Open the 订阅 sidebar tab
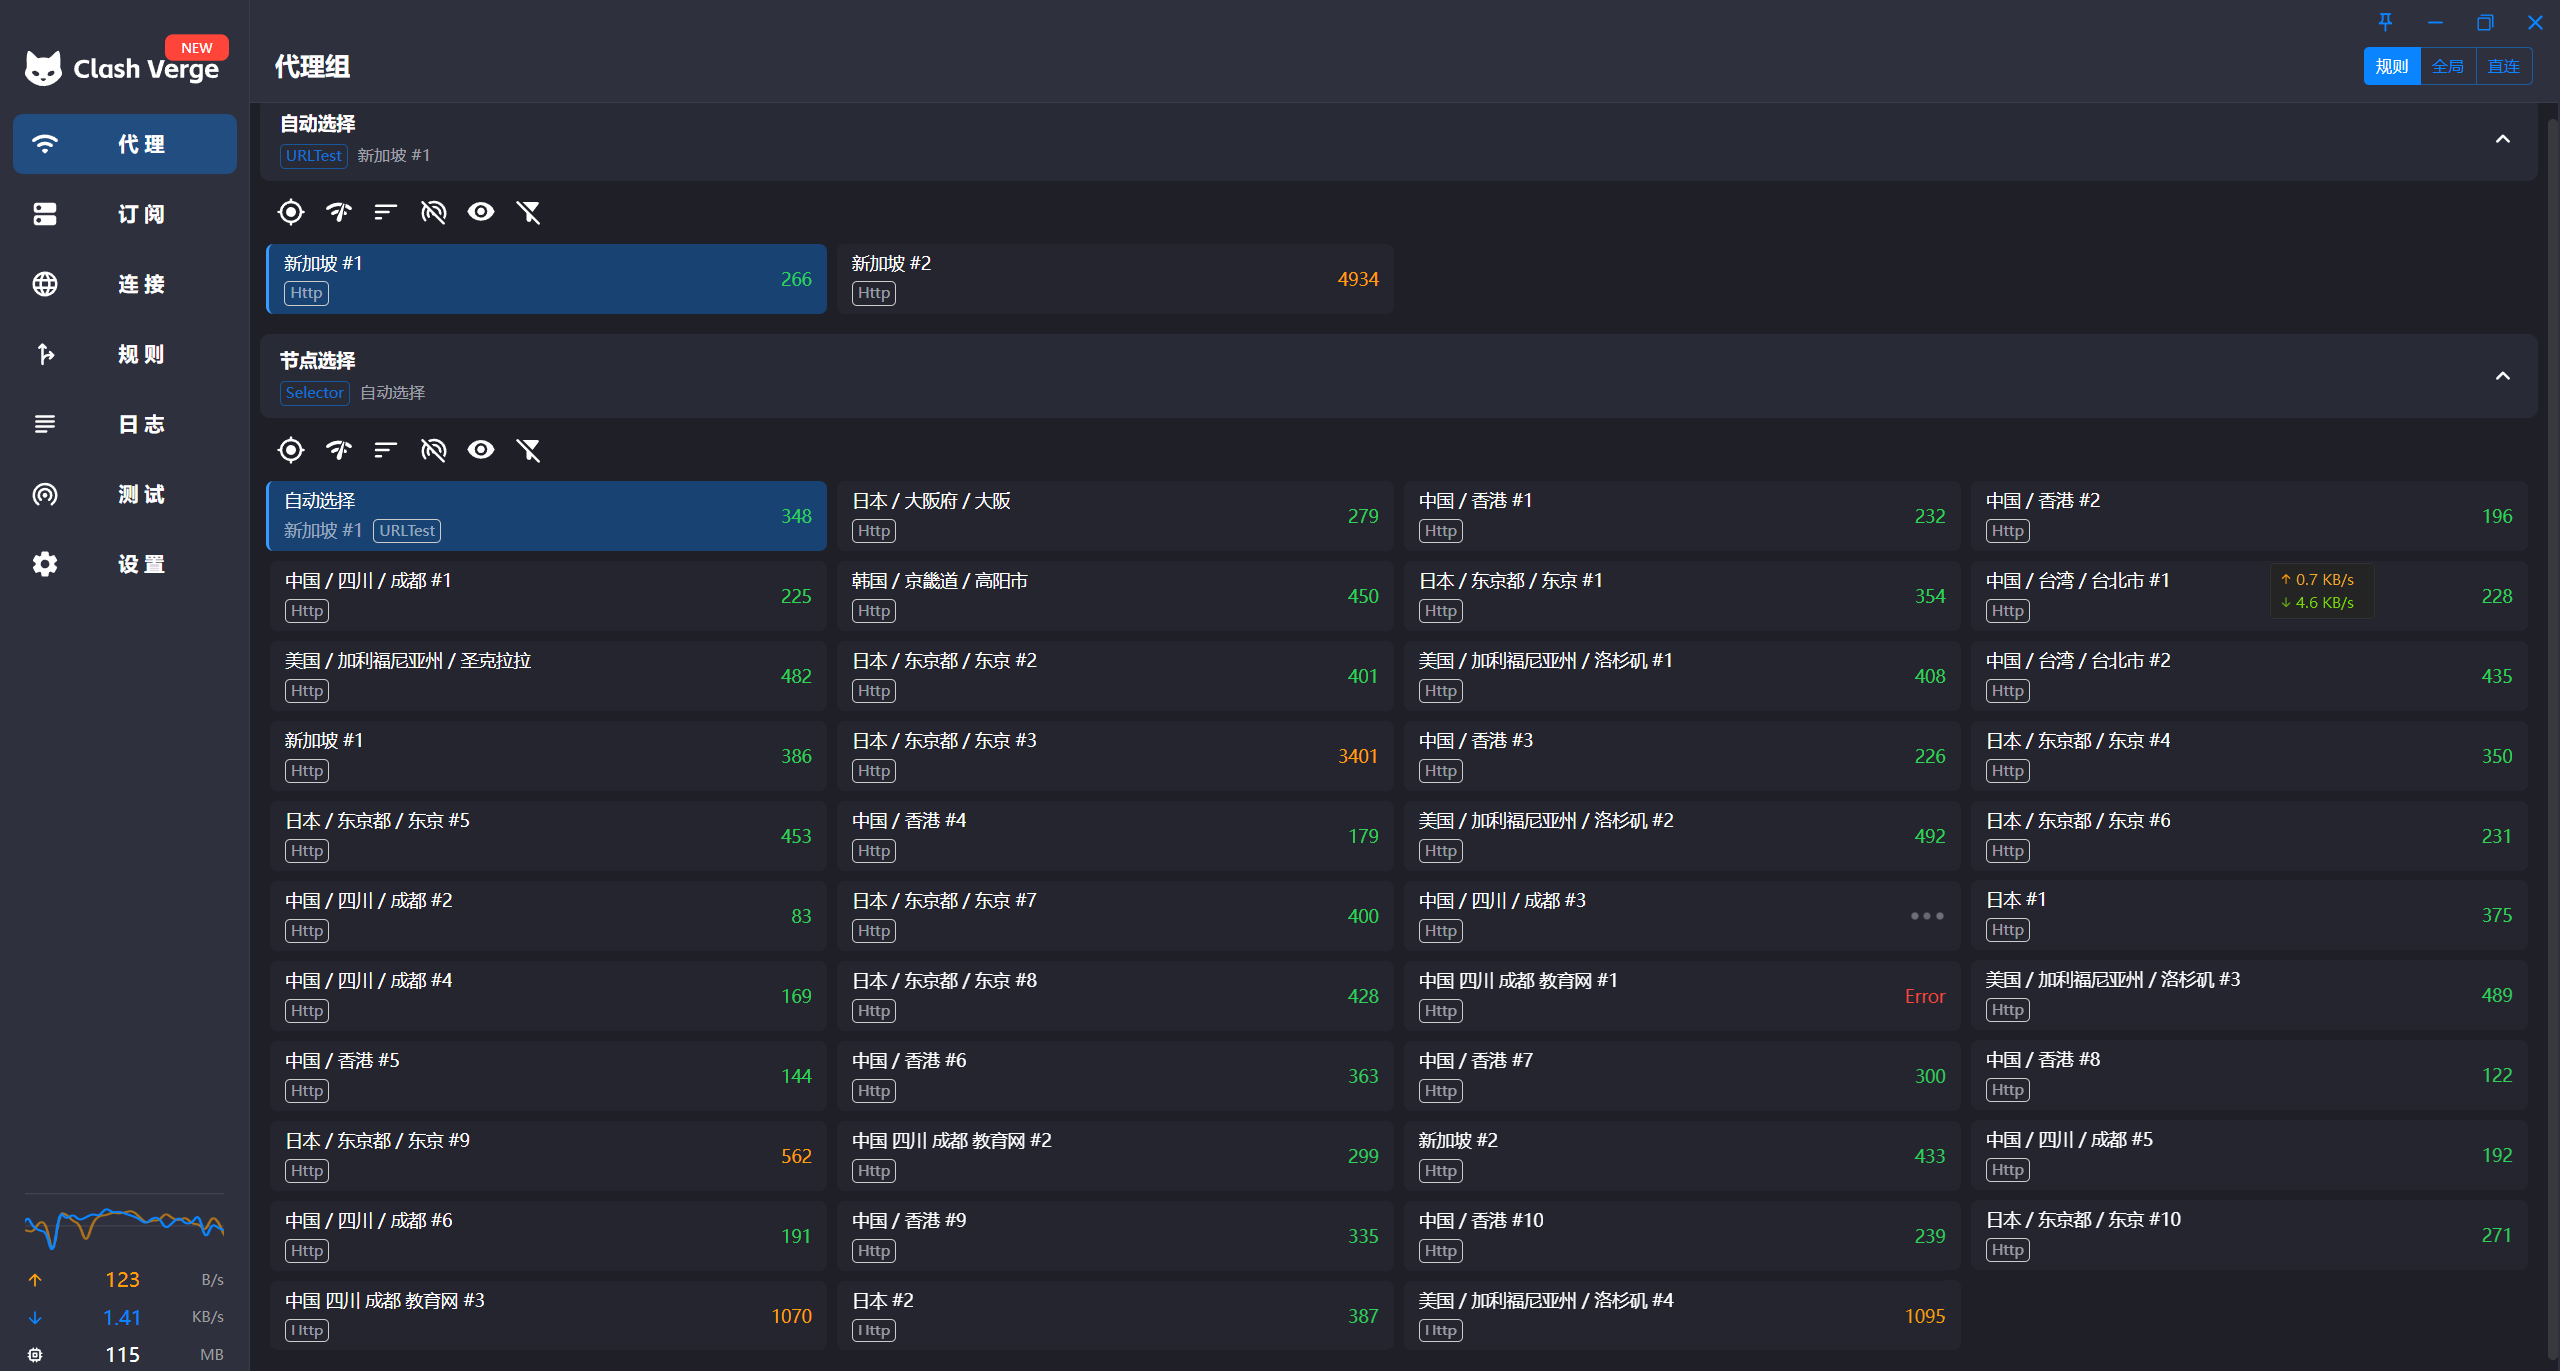 click(125, 214)
